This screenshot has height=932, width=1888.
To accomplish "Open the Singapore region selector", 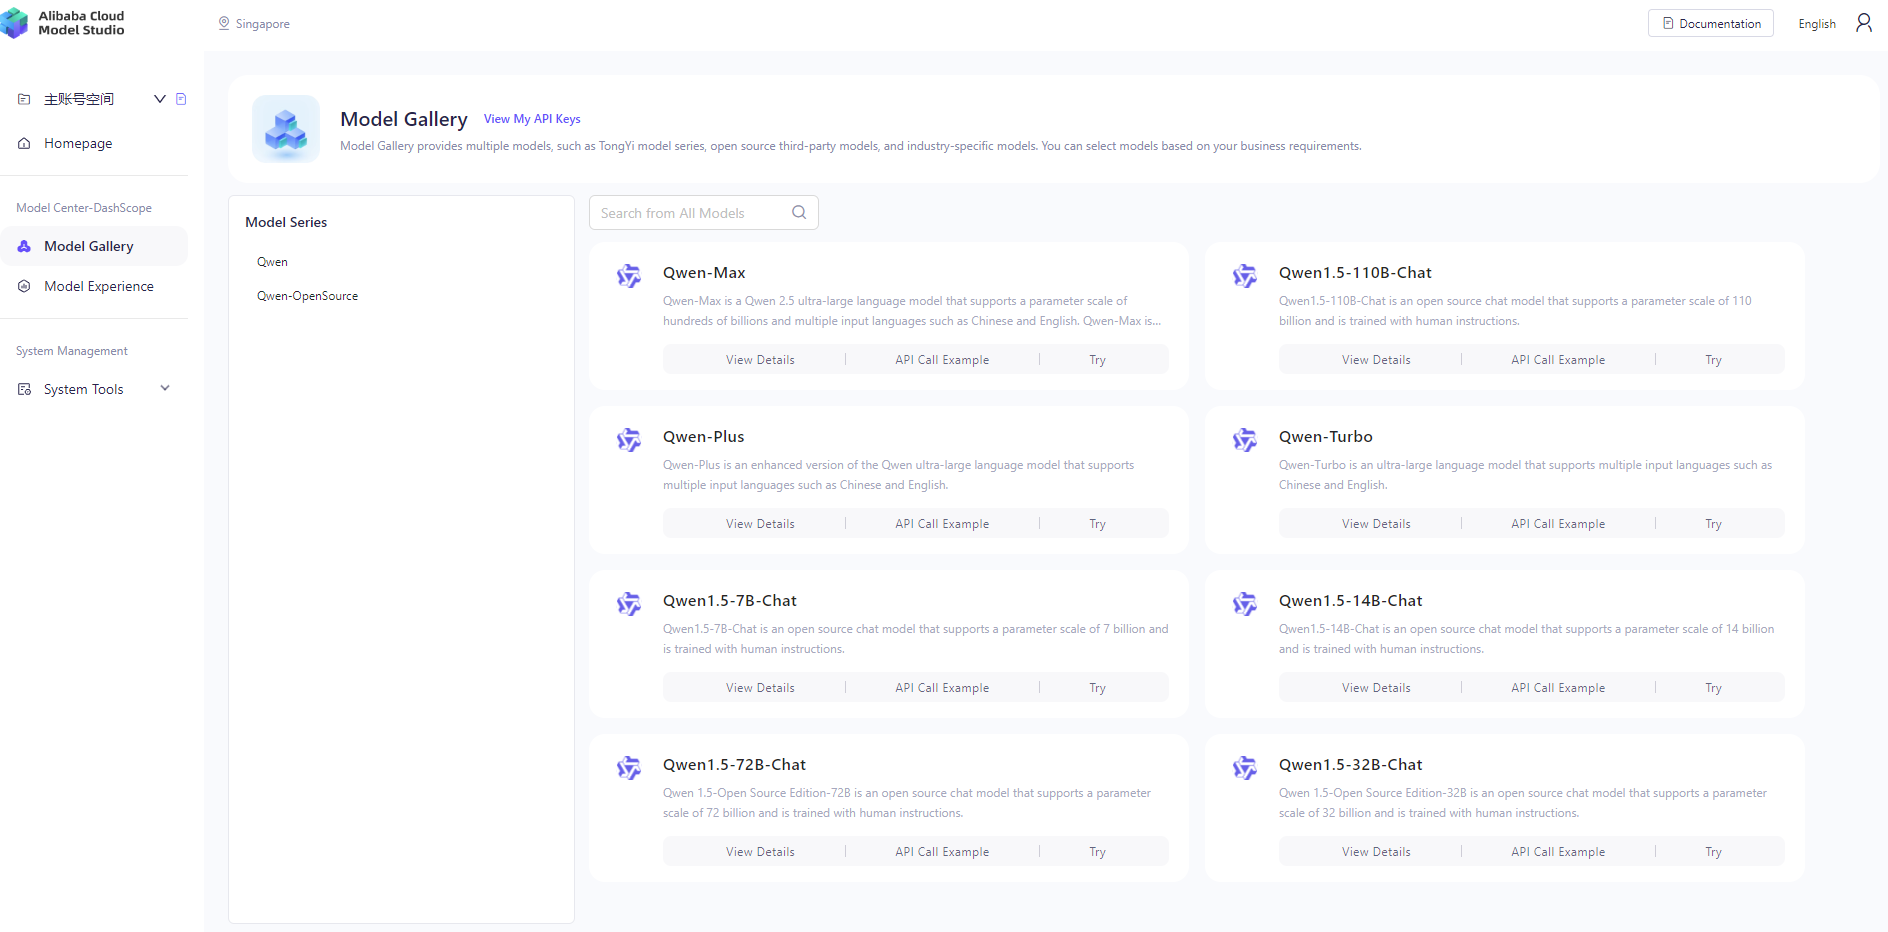I will pos(254,23).
